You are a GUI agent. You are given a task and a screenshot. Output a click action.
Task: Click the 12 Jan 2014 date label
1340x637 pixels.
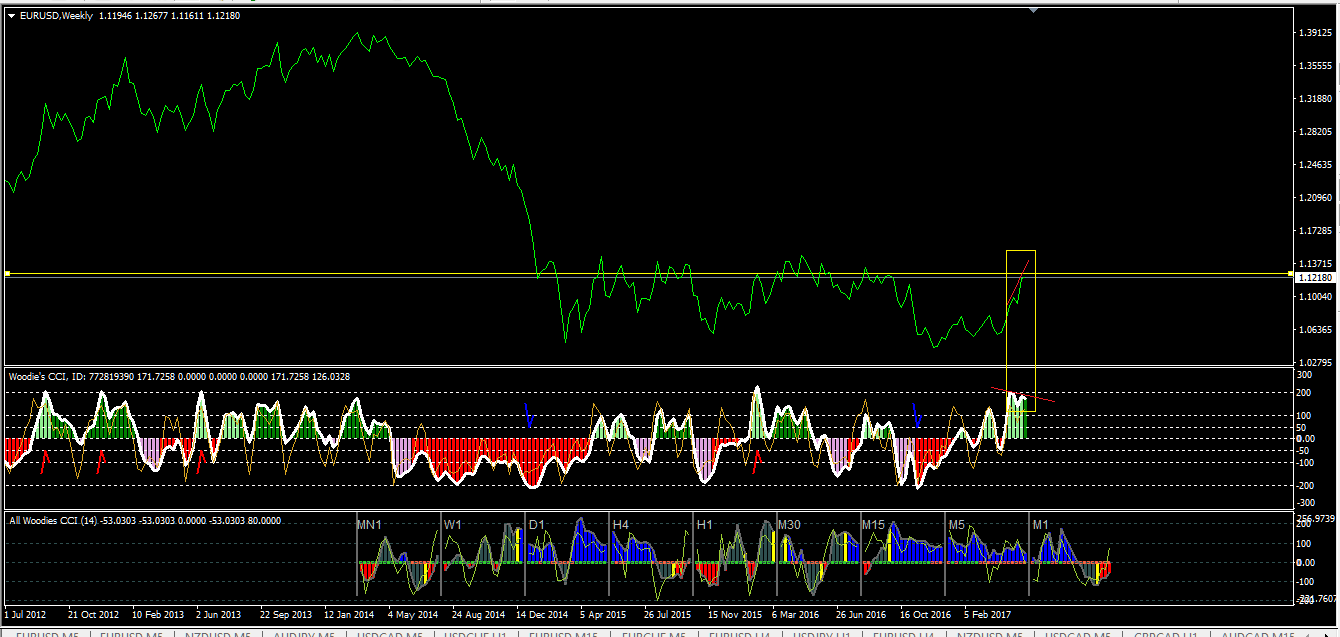point(350,614)
